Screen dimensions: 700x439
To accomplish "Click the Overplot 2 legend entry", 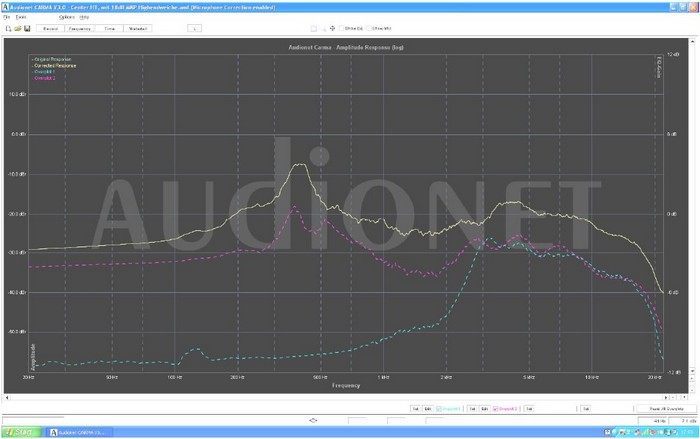I will click(43, 78).
